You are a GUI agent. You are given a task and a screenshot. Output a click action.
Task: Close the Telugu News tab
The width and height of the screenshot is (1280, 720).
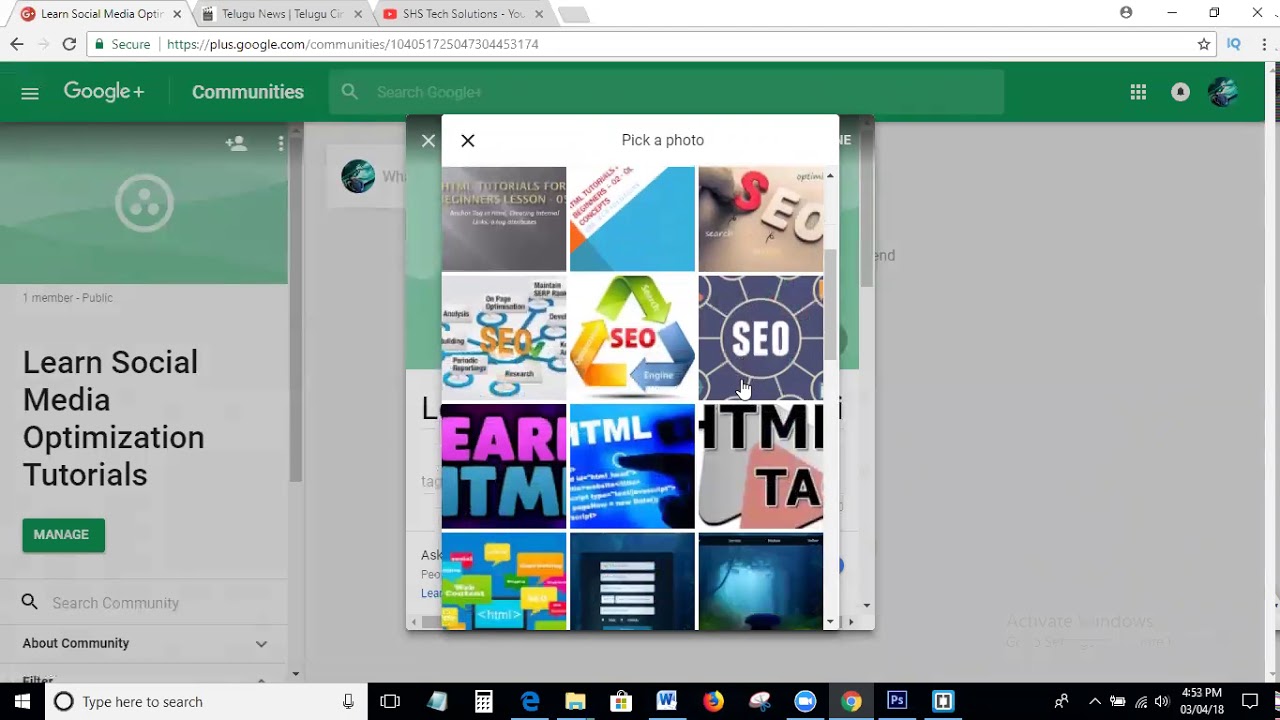pos(358,14)
